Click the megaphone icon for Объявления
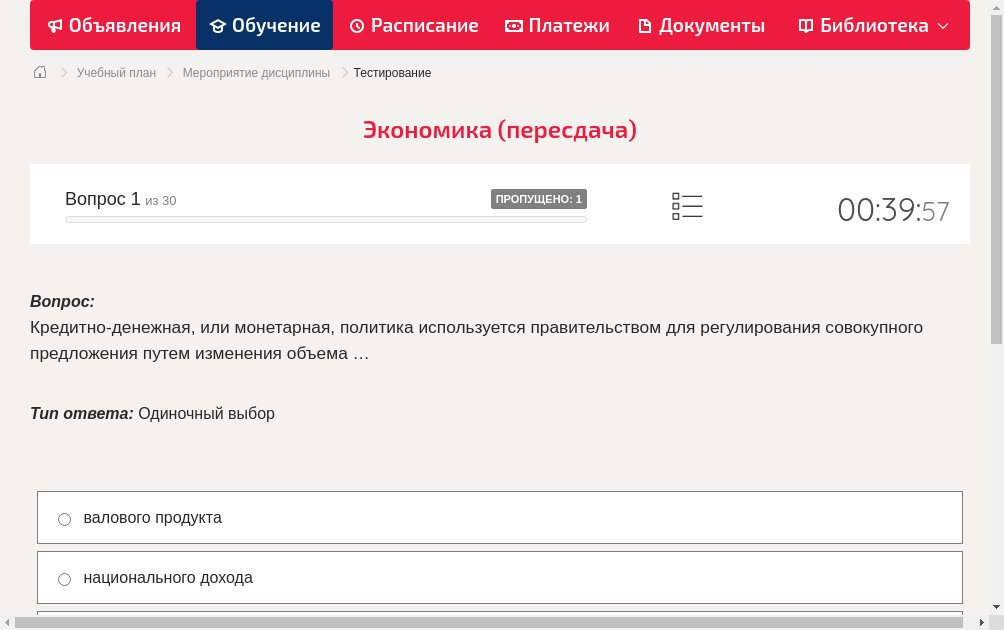 pos(54,25)
